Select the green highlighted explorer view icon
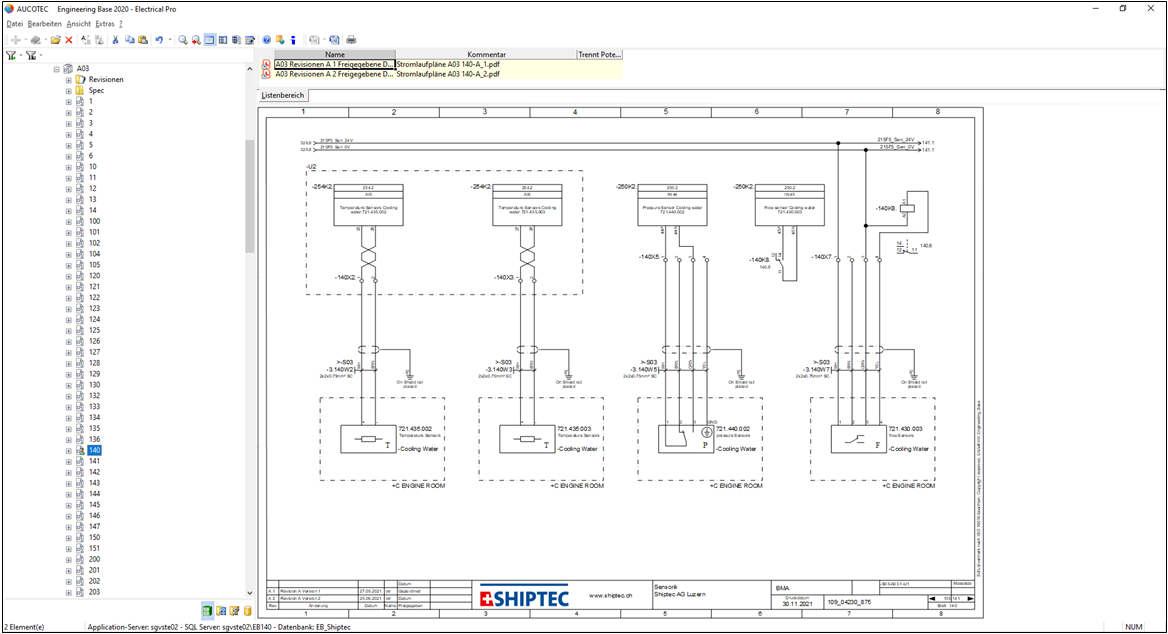 click(207, 611)
